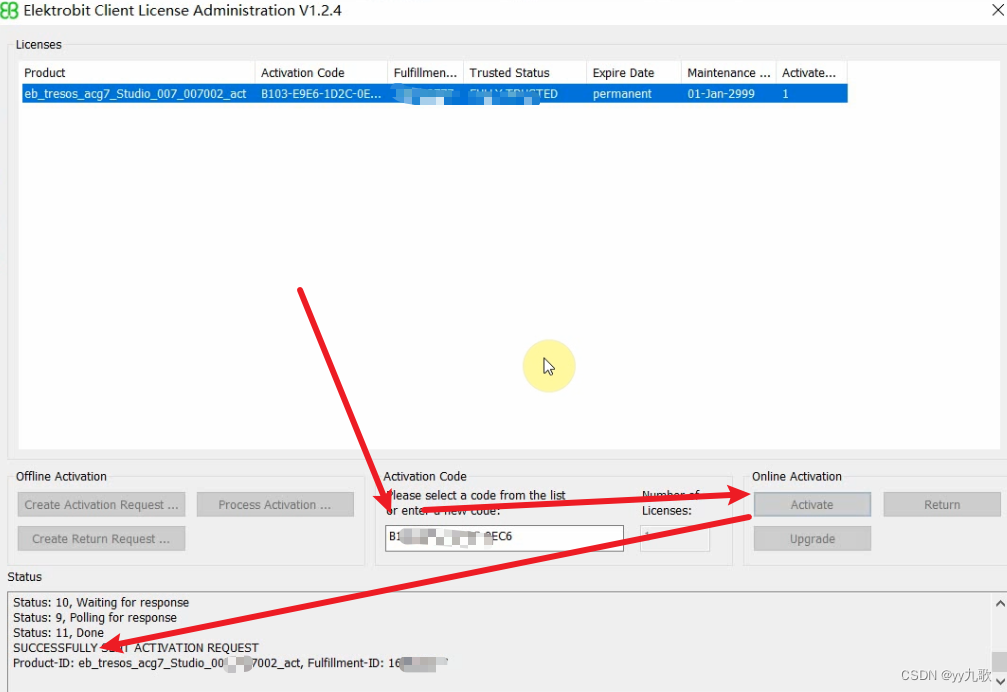Image resolution: width=1007 pixels, height=692 pixels.
Task: Click the Return button
Action: [x=941, y=505]
